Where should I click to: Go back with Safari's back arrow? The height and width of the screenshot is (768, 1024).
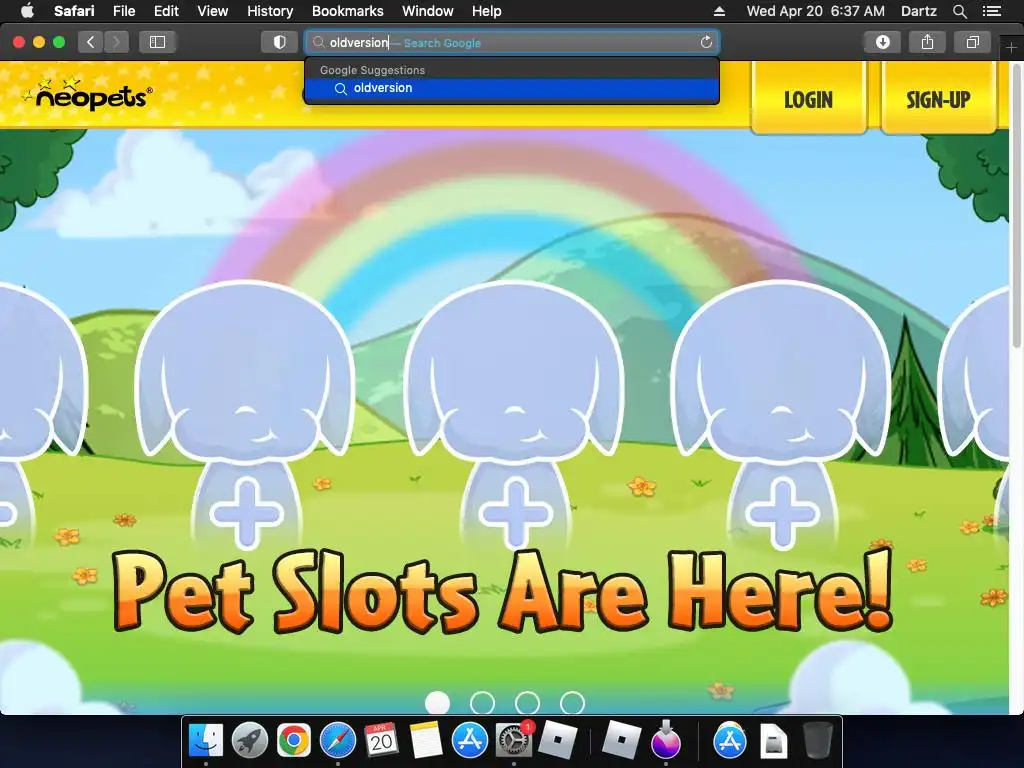(91, 42)
